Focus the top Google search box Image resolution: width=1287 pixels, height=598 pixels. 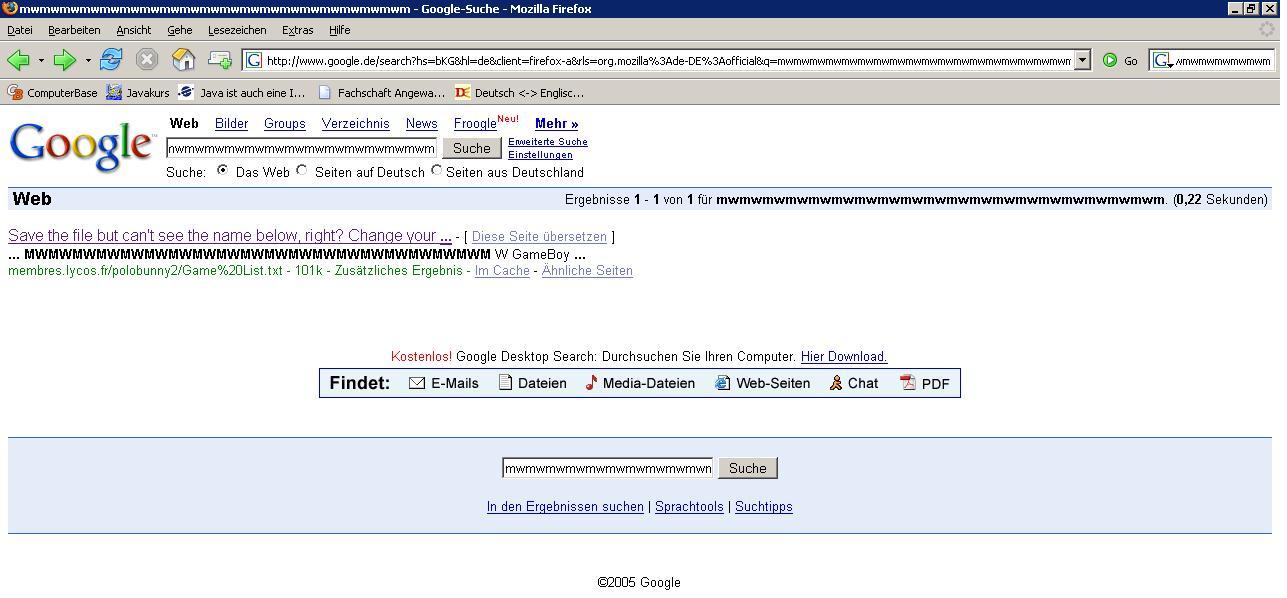pos(301,148)
